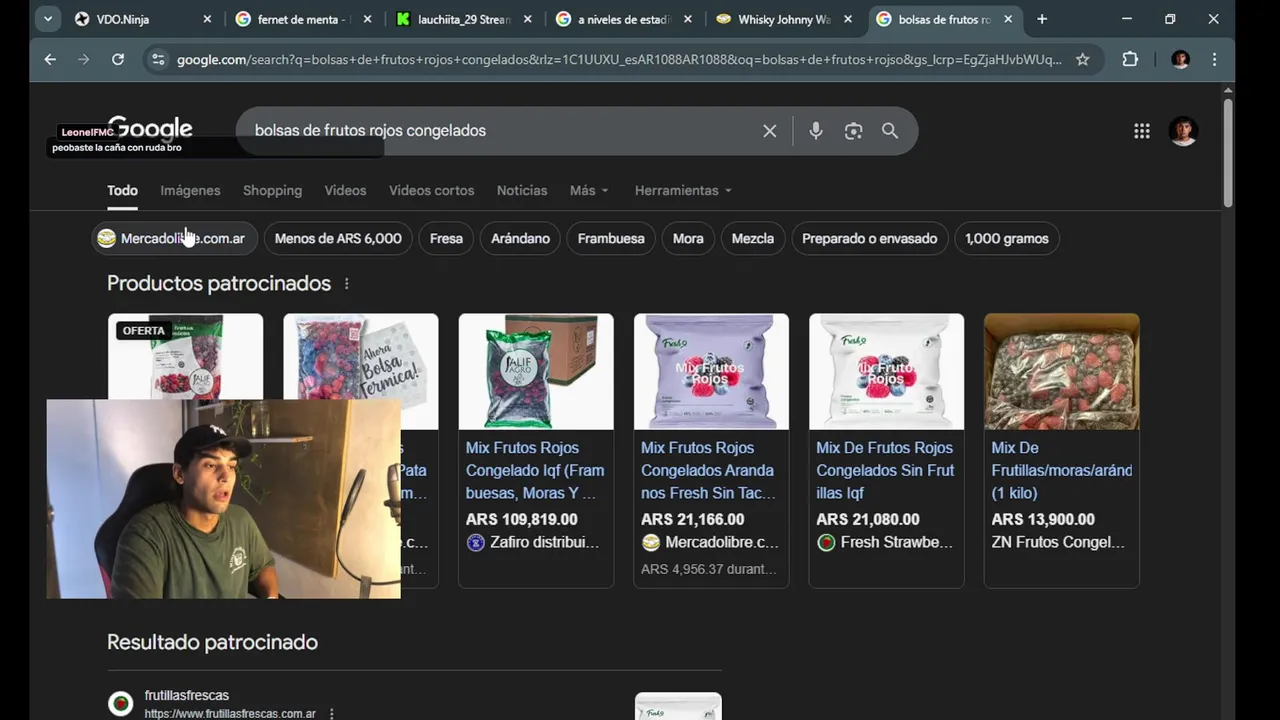
Task: Open the frutillasfrescas sponsored result
Action: point(187,695)
